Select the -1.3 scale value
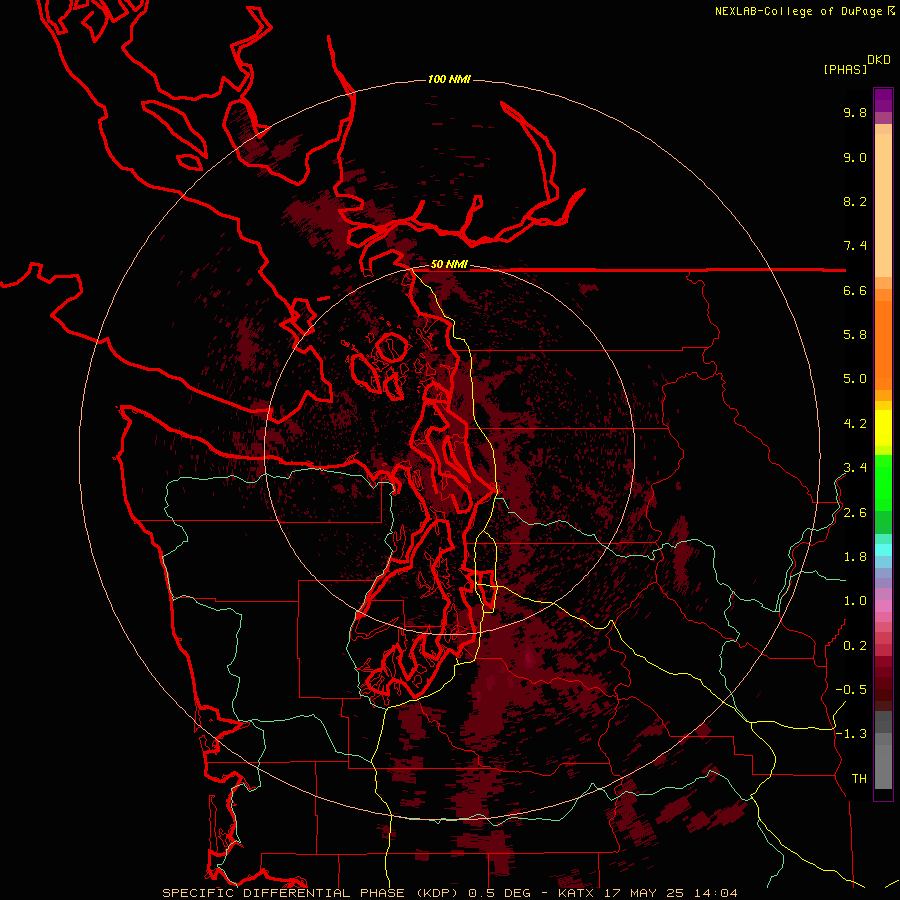The image size is (900, 900). pos(851,734)
